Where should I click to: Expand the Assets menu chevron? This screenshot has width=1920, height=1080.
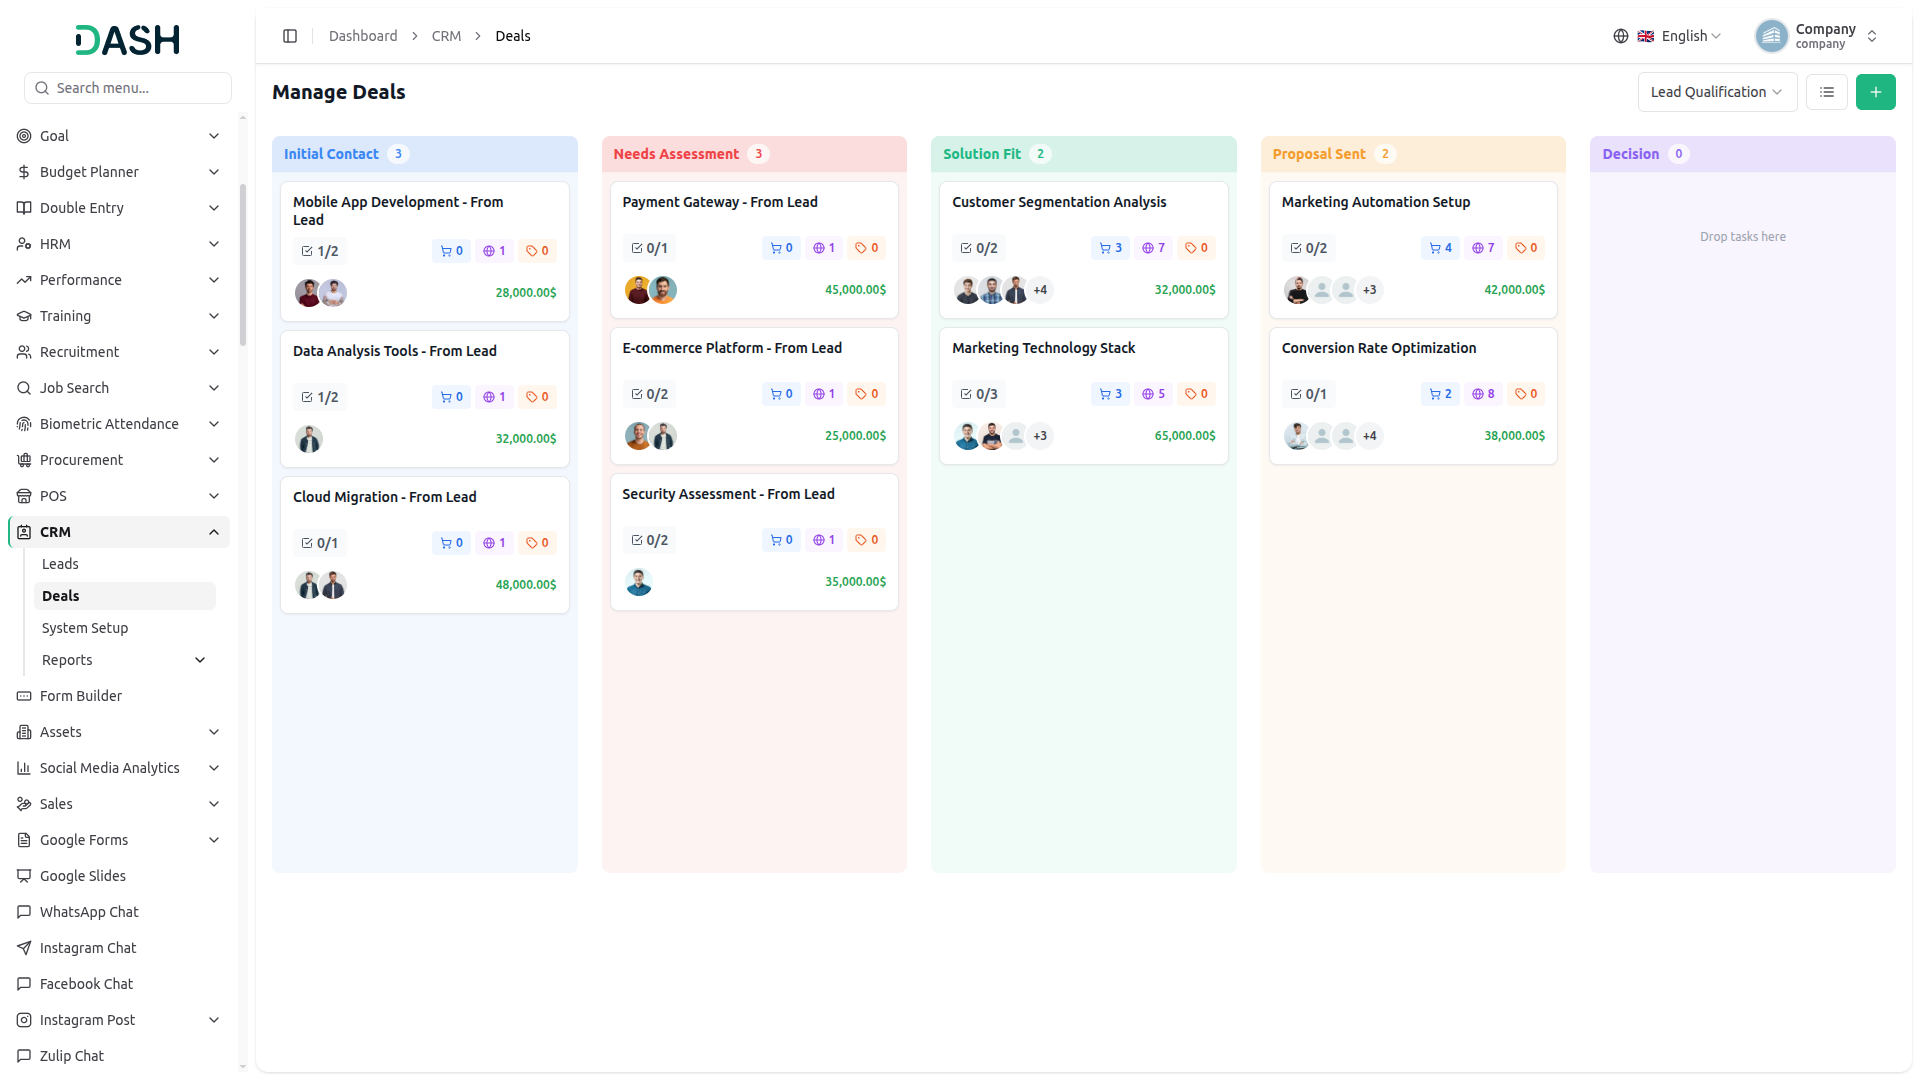coord(213,732)
